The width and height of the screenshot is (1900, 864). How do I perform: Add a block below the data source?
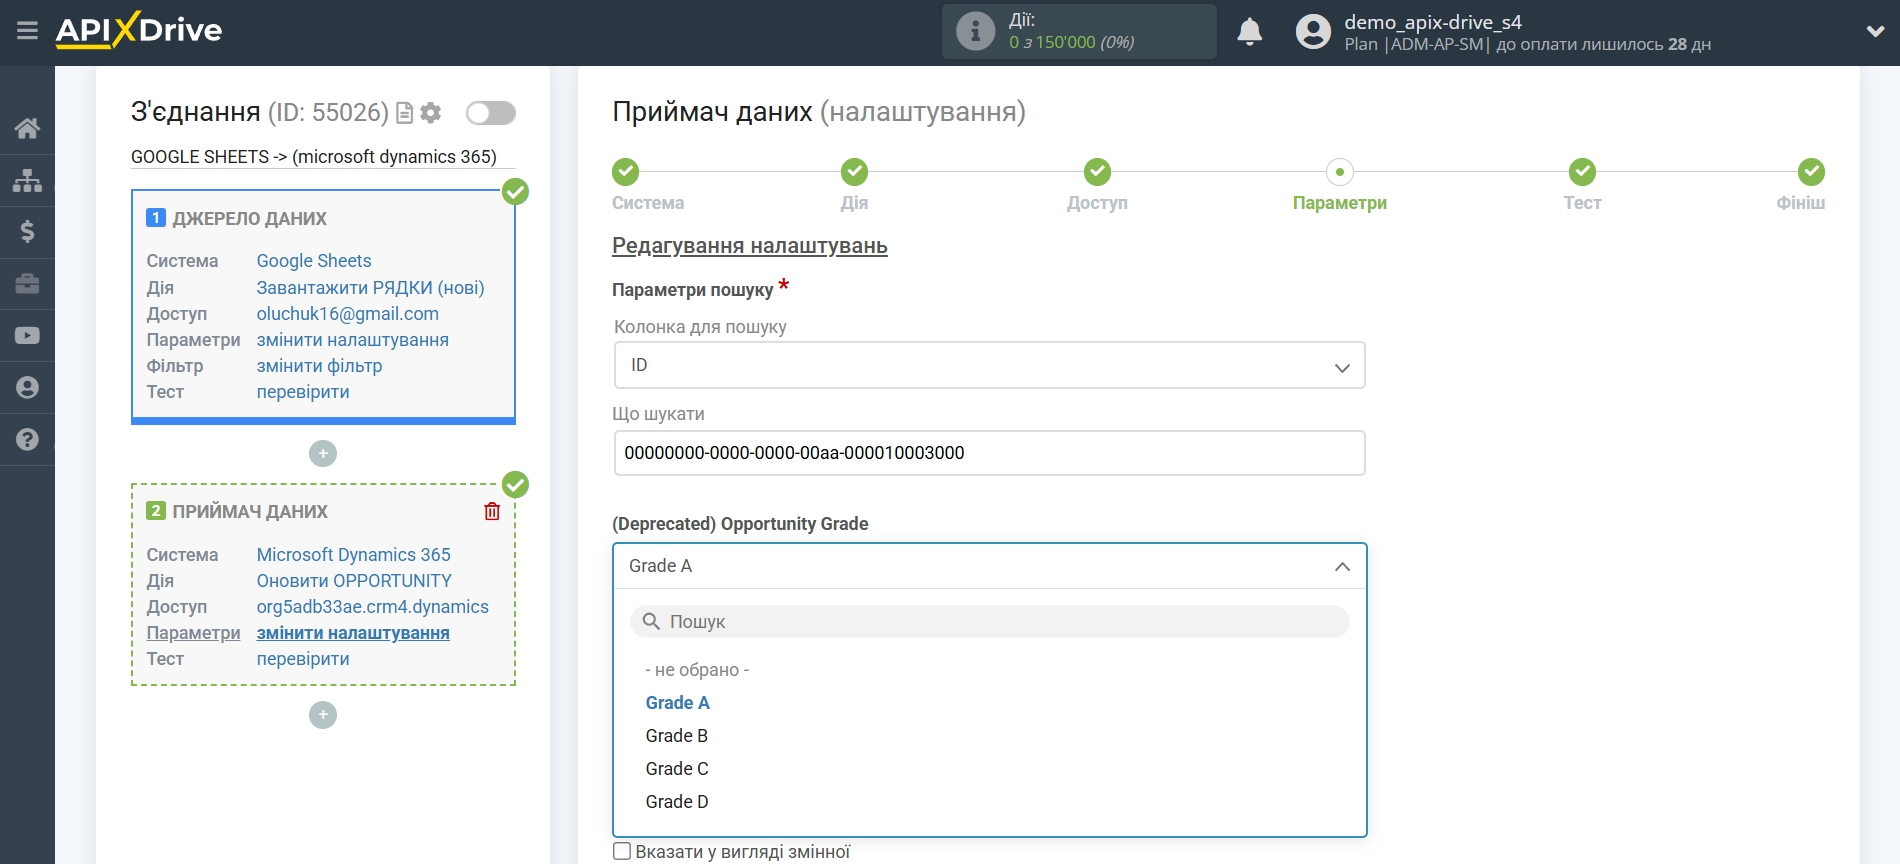click(x=323, y=454)
